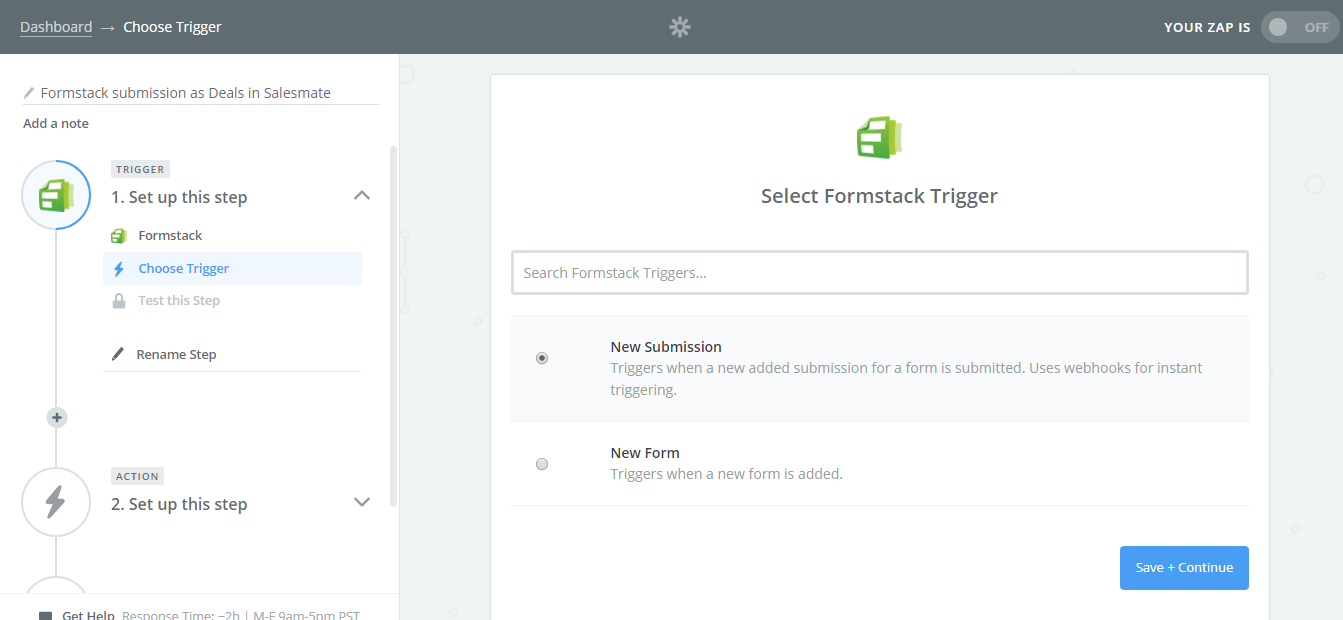Click the Get Help link

(88, 615)
